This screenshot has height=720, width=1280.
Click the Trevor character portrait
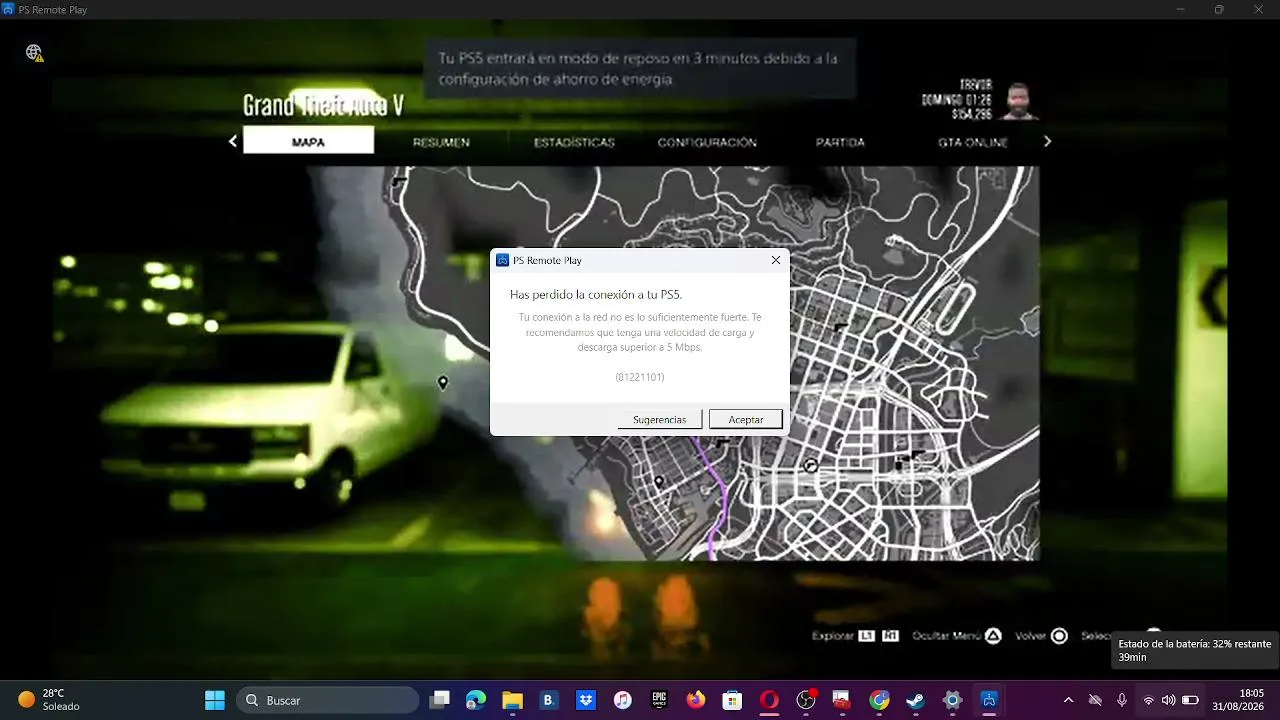[x=1019, y=101]
